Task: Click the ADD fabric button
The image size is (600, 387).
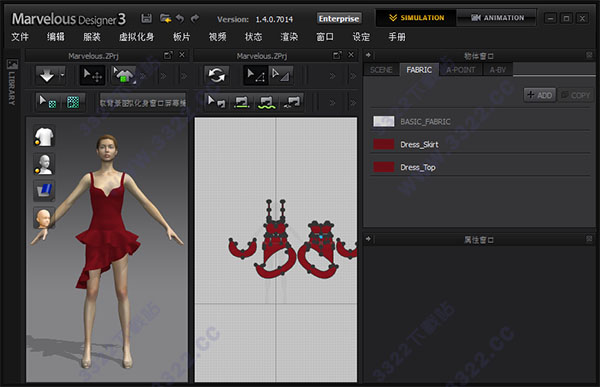Action: (x=540, y=95)
